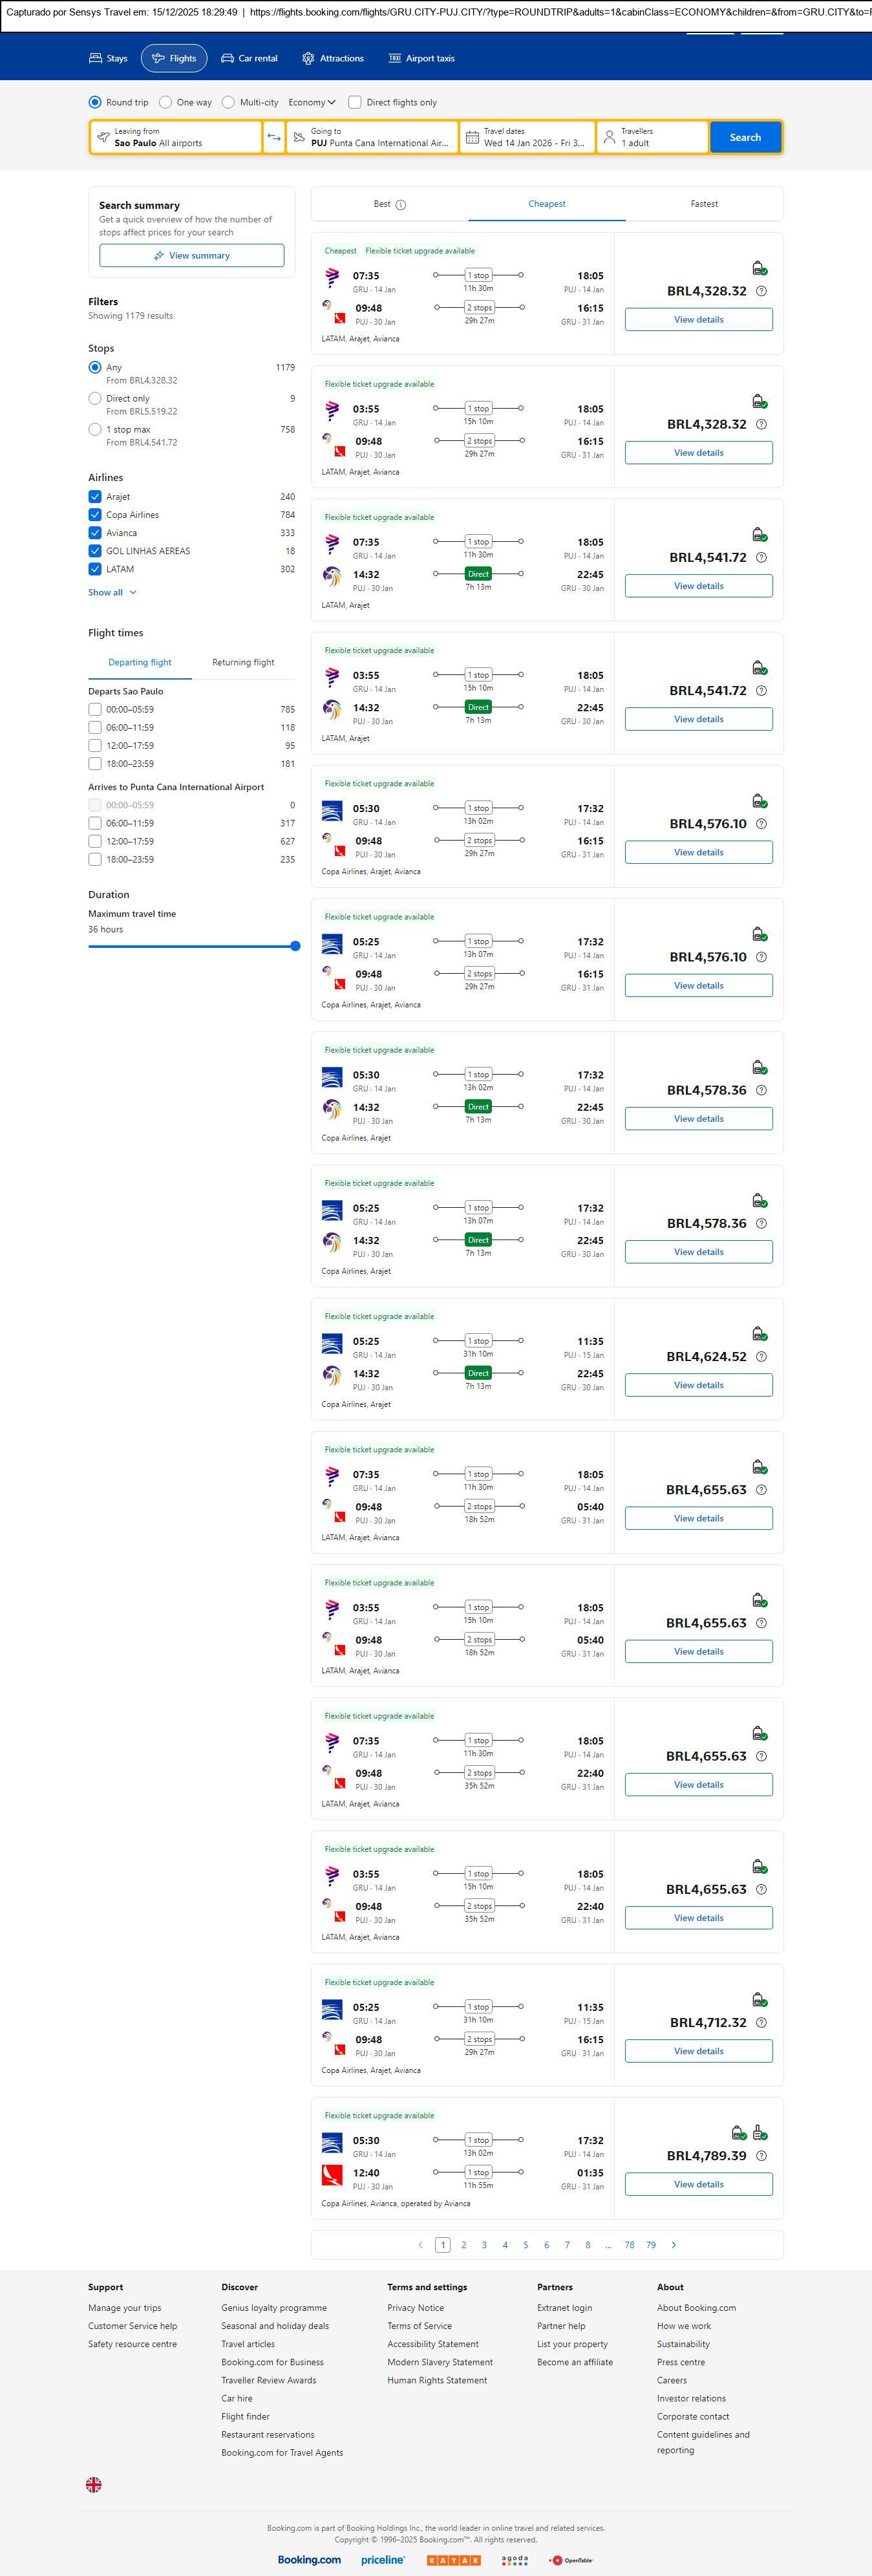872x2576 pixels.
Task: Uncheck the Copa Airlines filter
Action: [x=95, y=515]
